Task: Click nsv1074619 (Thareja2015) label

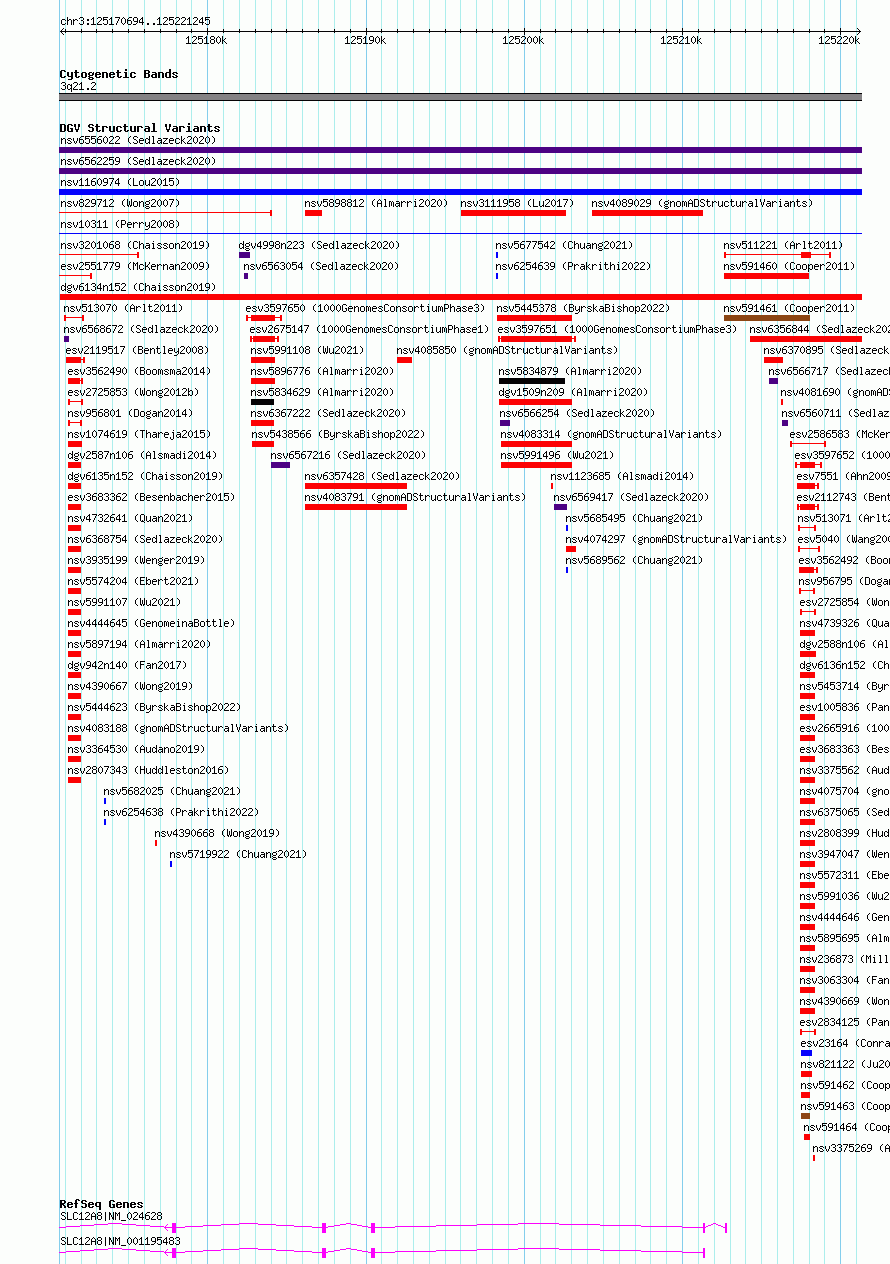Action: [139, 434]
